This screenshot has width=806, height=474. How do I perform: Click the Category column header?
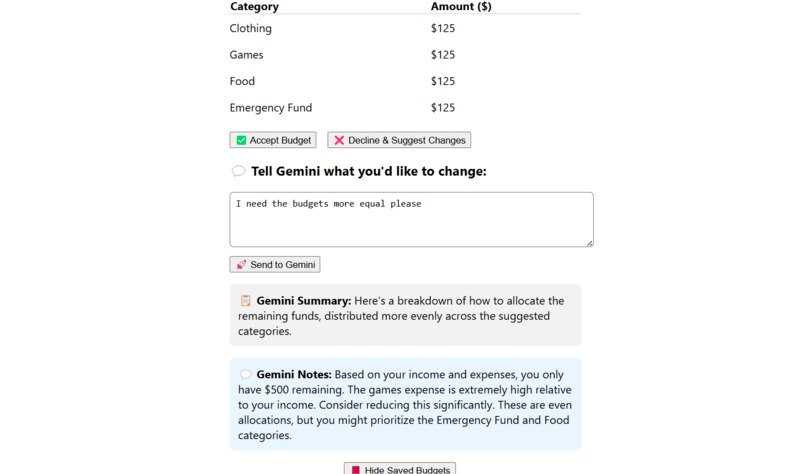(x=254, y=7)
